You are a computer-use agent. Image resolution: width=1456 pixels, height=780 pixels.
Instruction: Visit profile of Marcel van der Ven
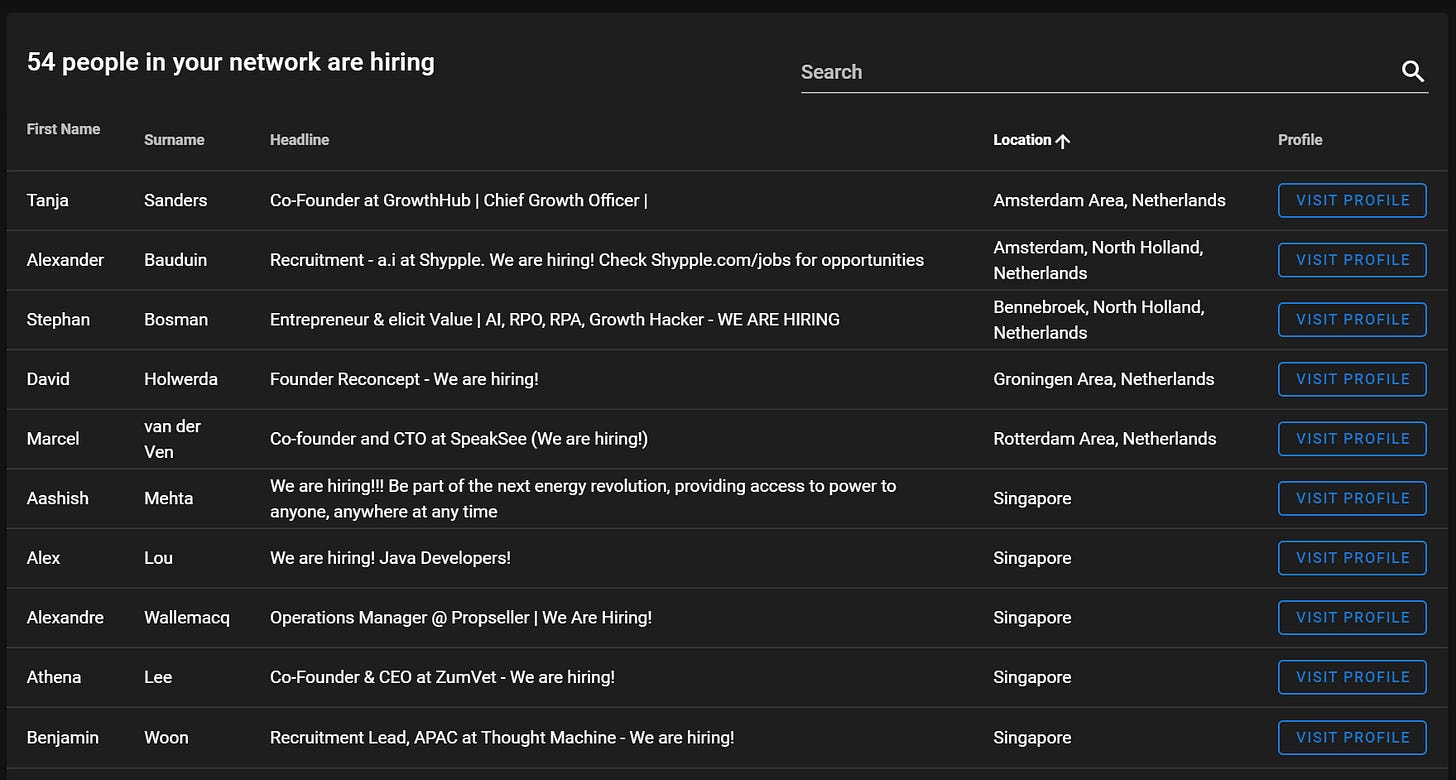[1352, 439]
